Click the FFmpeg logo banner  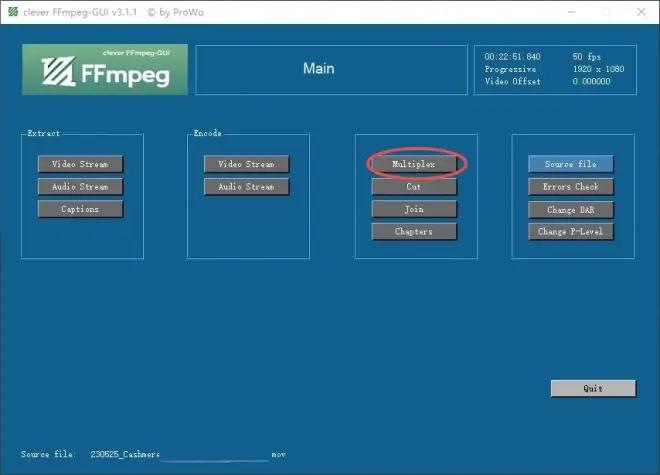pyautogui.click(x=105, y=69)
